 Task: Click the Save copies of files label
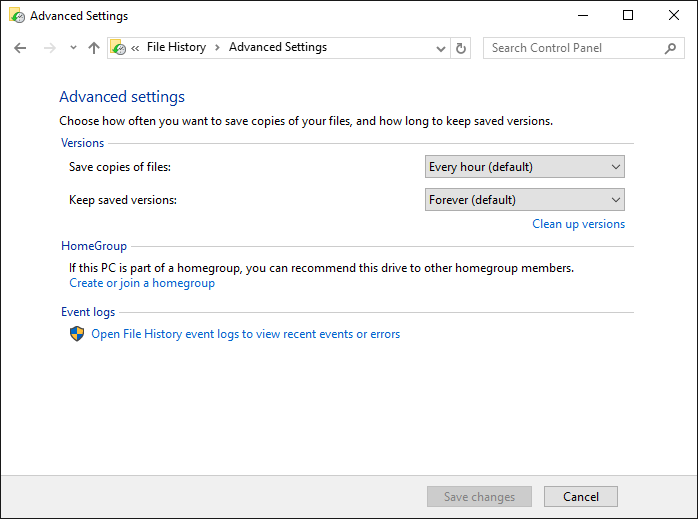tap(120, 167)
